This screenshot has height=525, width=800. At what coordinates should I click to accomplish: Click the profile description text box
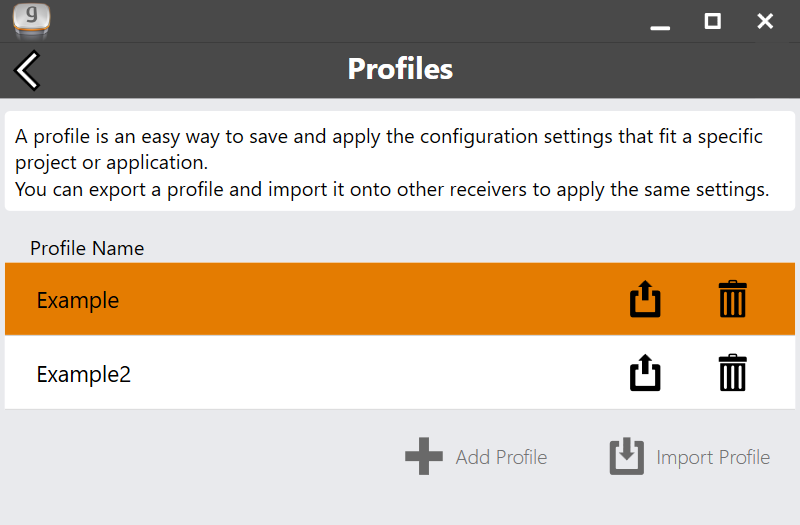click(x=400, y=162)
